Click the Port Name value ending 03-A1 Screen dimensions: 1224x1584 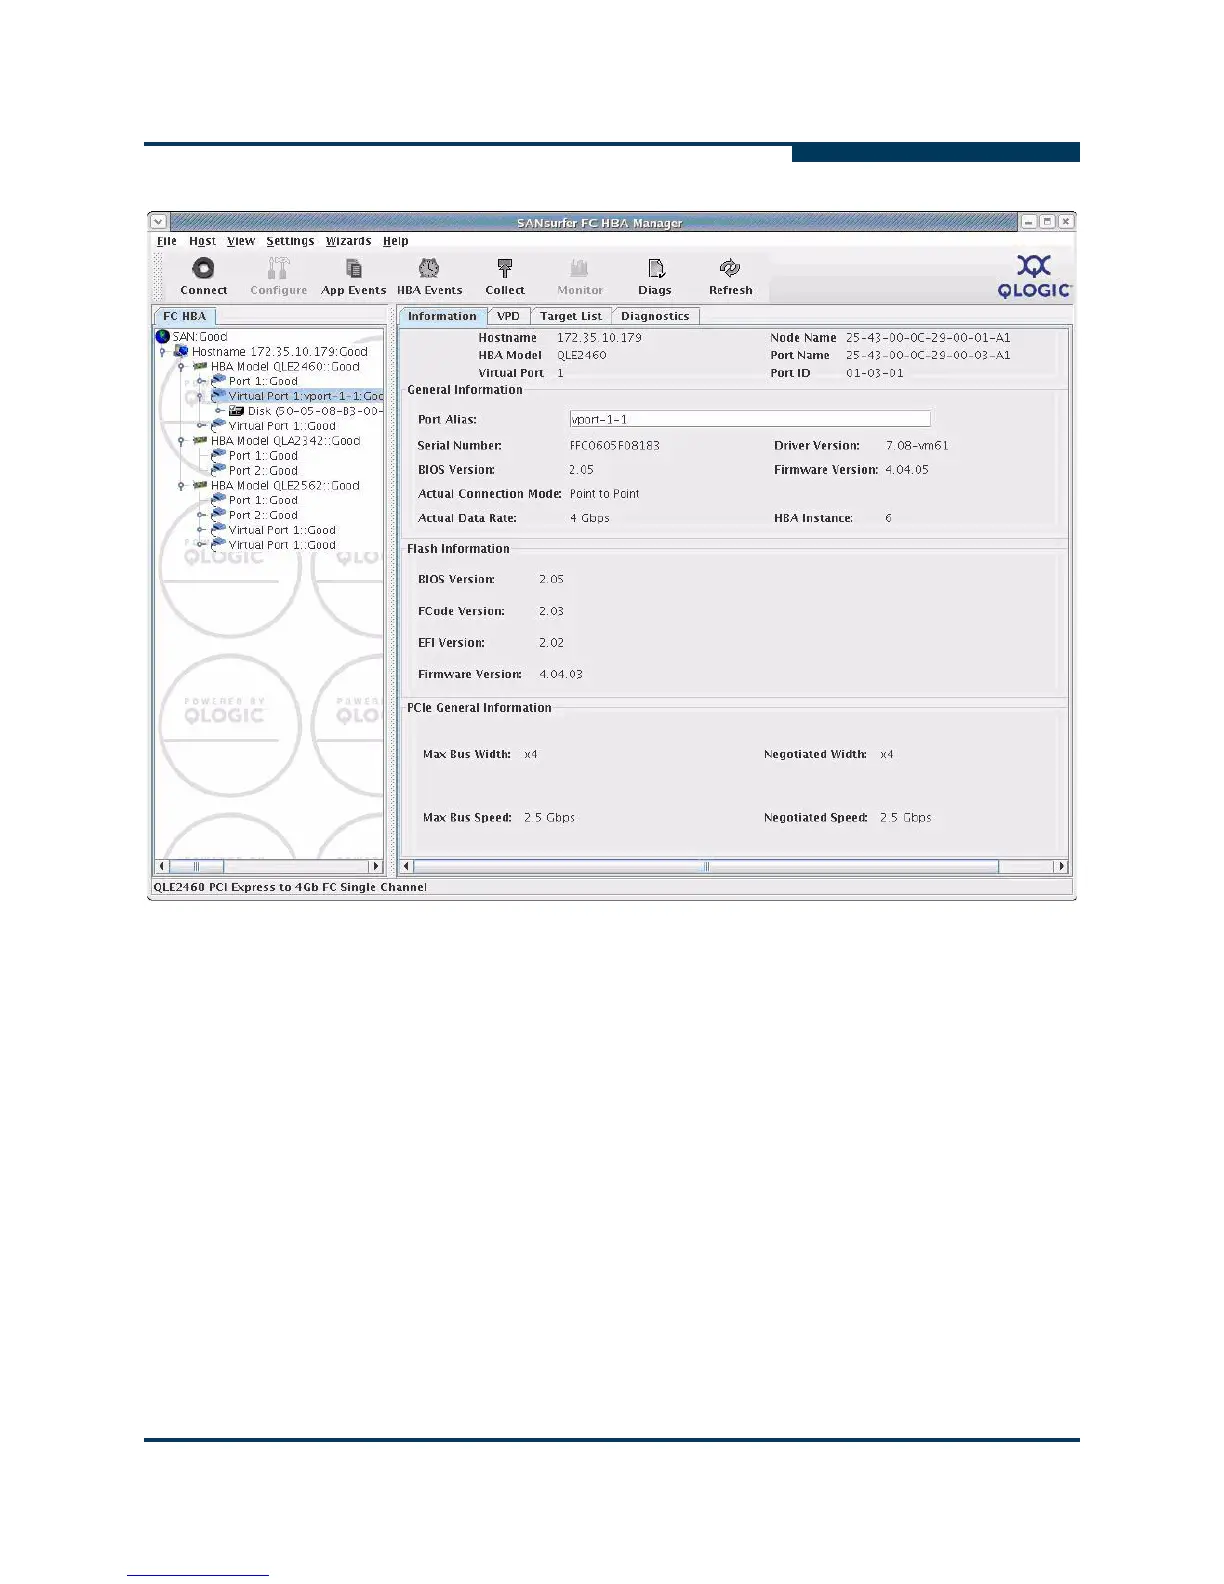click(928, 355)
